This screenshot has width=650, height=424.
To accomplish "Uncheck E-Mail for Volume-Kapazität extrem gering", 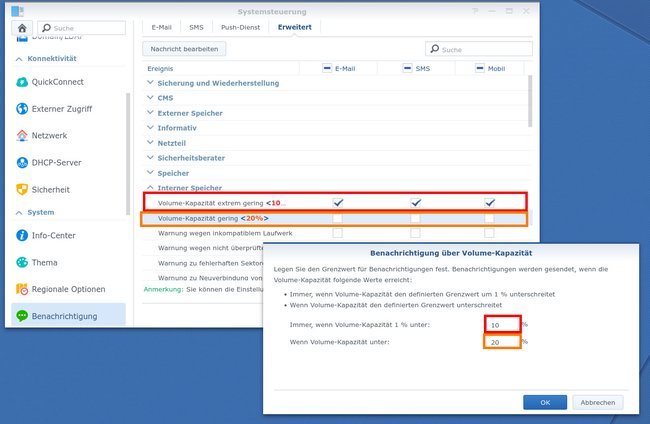I will [x=338, y=203].
